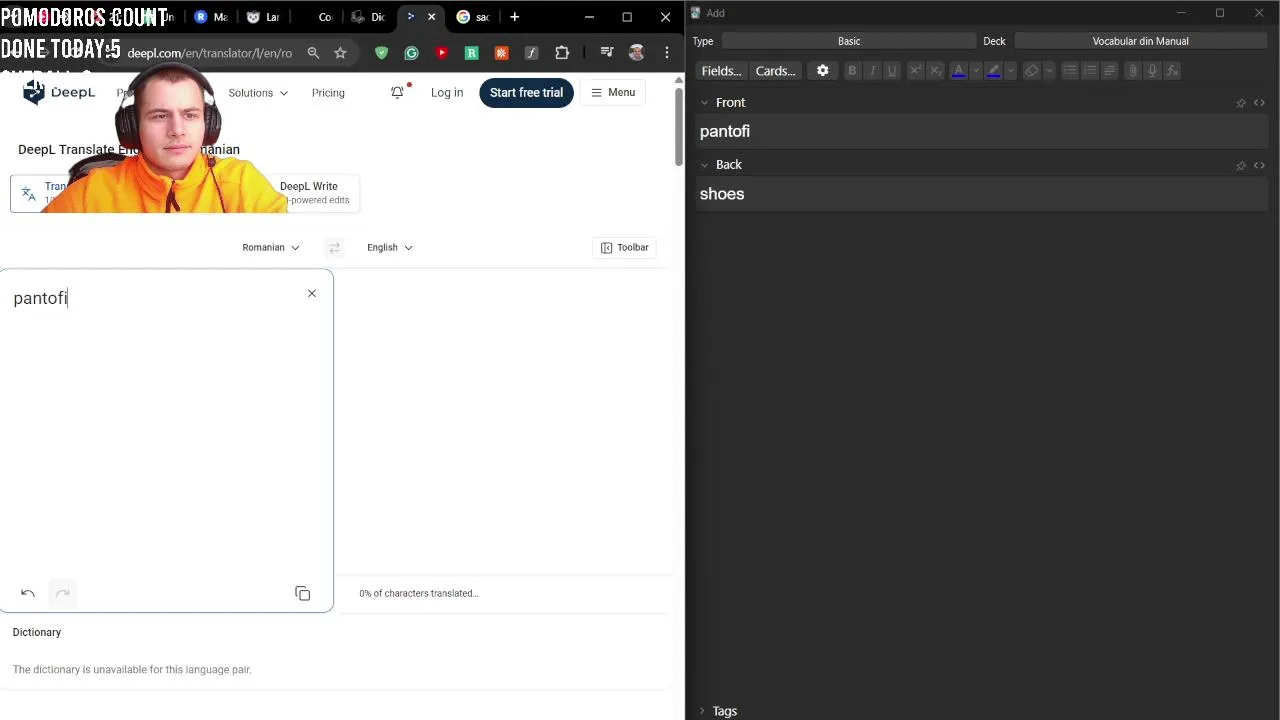Screen dimensions: 1280x720
Task: Undo last edit in DeepL
Action: (x=28, y=593)
